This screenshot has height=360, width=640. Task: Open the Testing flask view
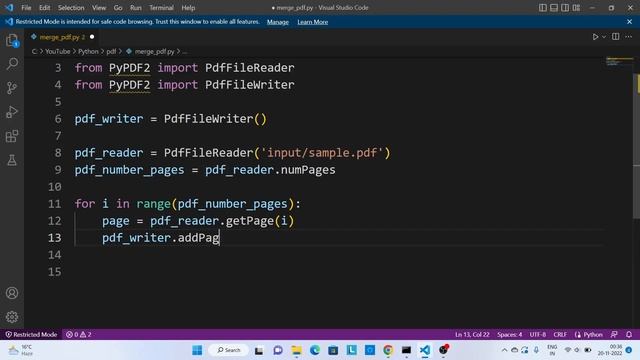12,160
